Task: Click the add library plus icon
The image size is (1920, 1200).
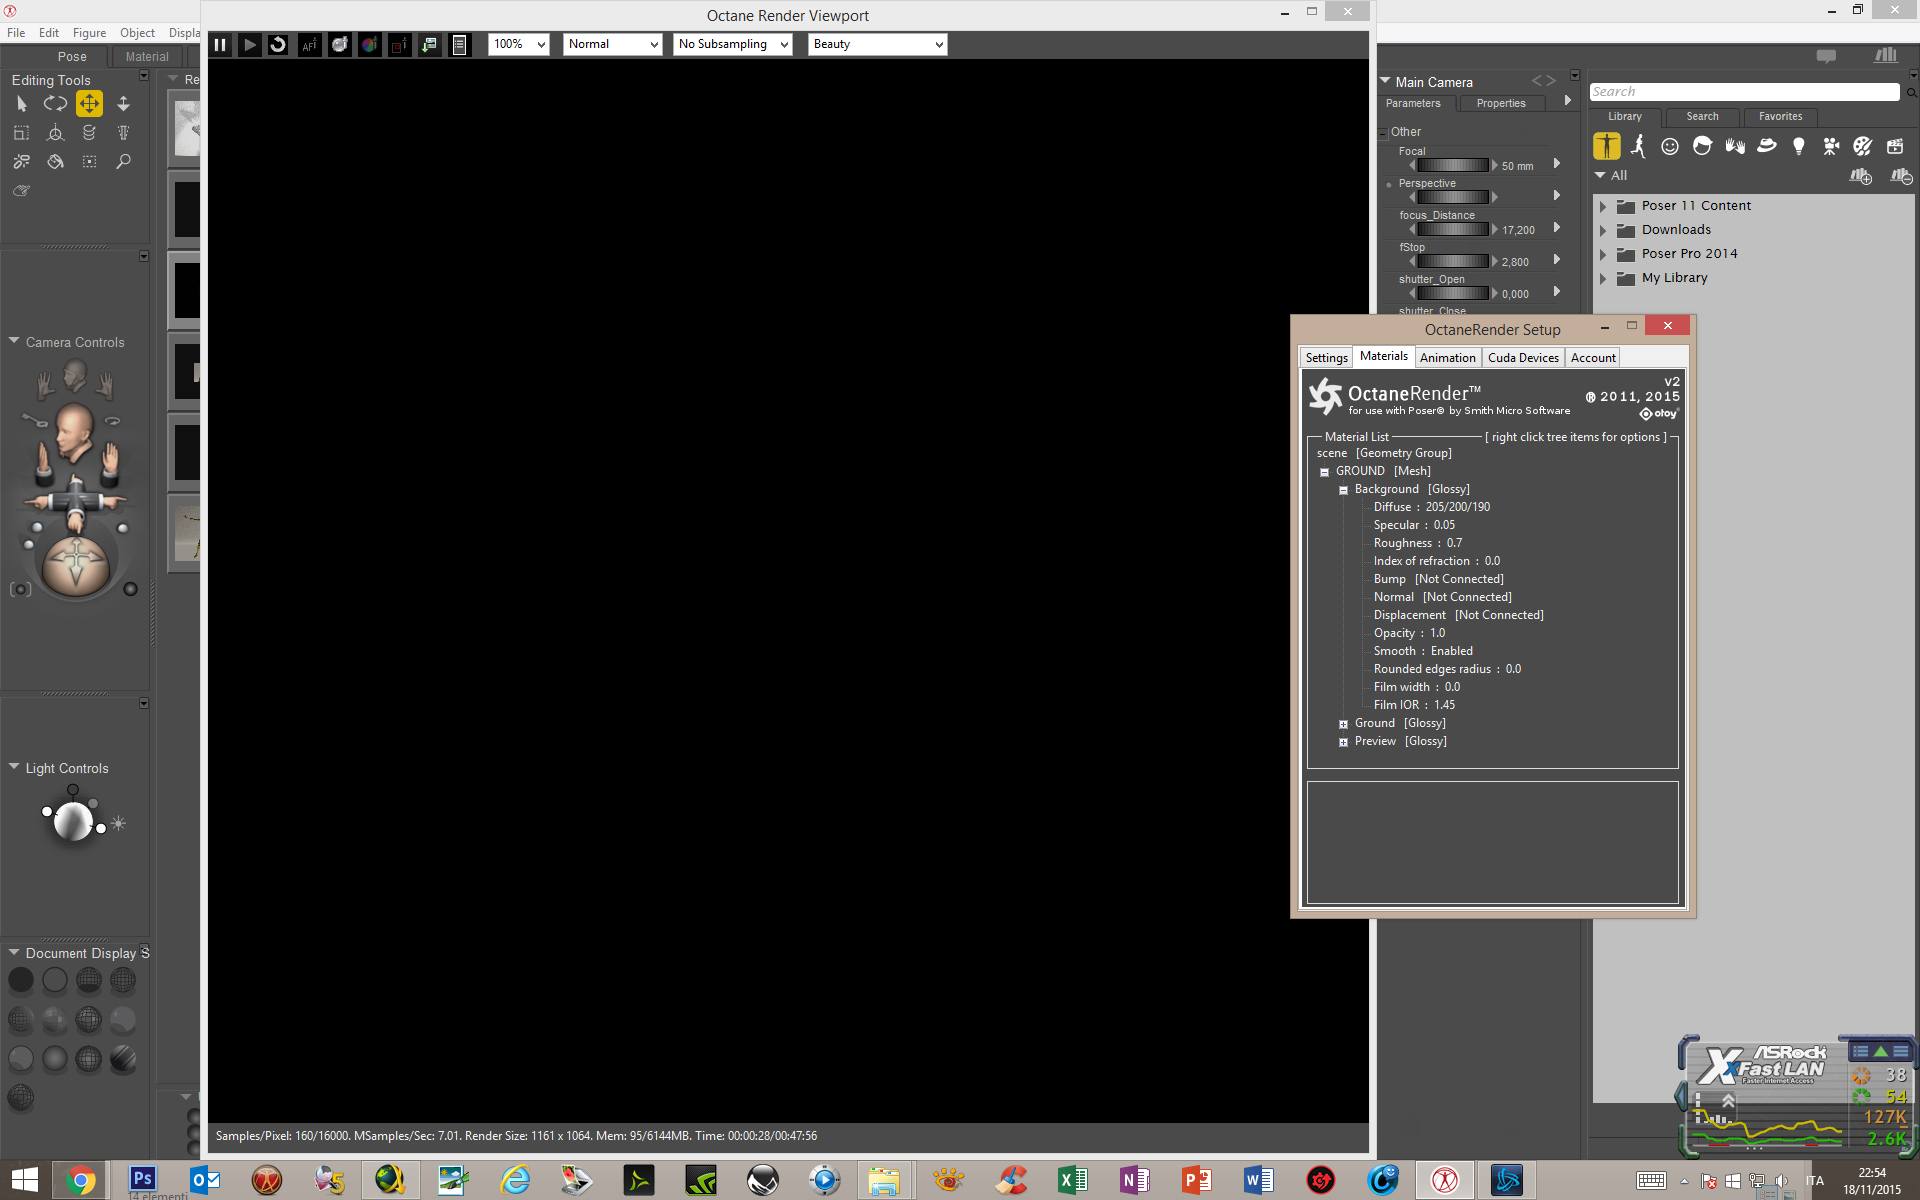Action: [1860, 176]
